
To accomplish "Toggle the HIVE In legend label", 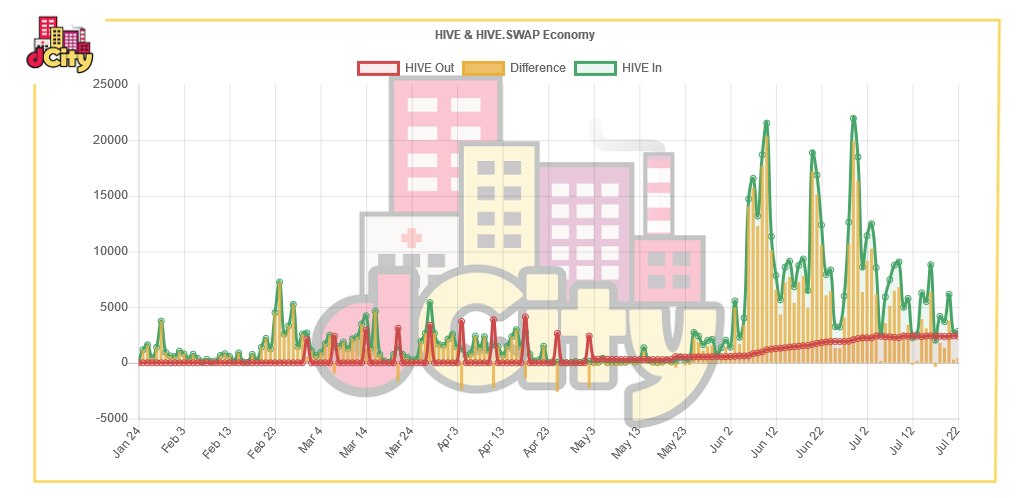I will pos(641,68).
